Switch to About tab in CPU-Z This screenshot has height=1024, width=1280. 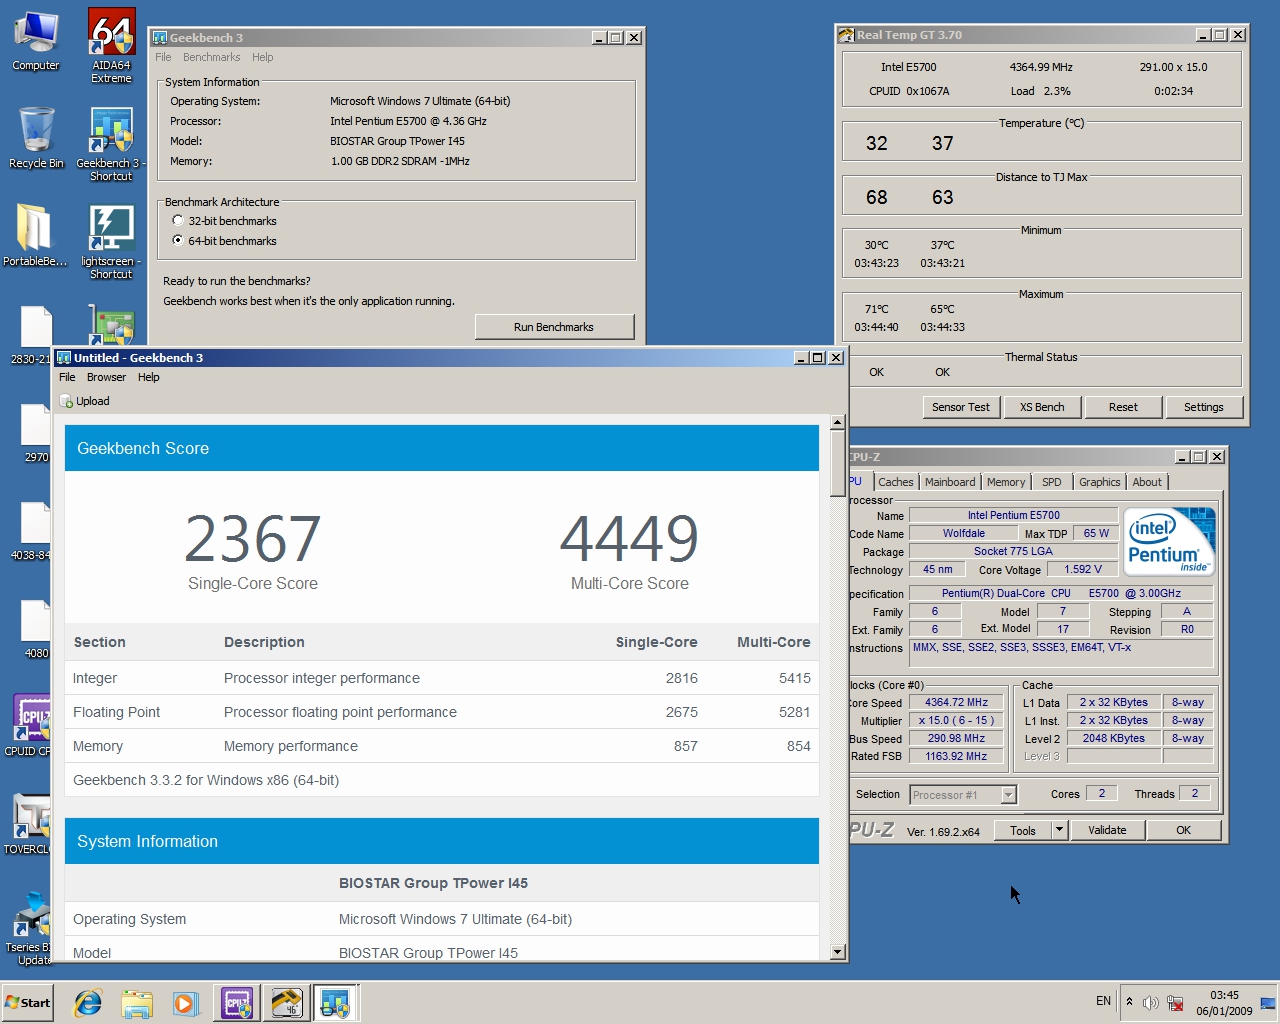[1147, 482]
